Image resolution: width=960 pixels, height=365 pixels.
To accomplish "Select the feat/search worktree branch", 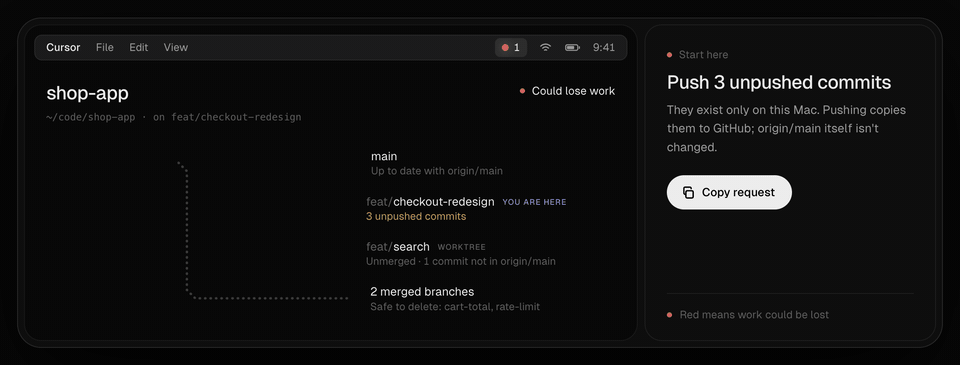I will pos(398,247).
